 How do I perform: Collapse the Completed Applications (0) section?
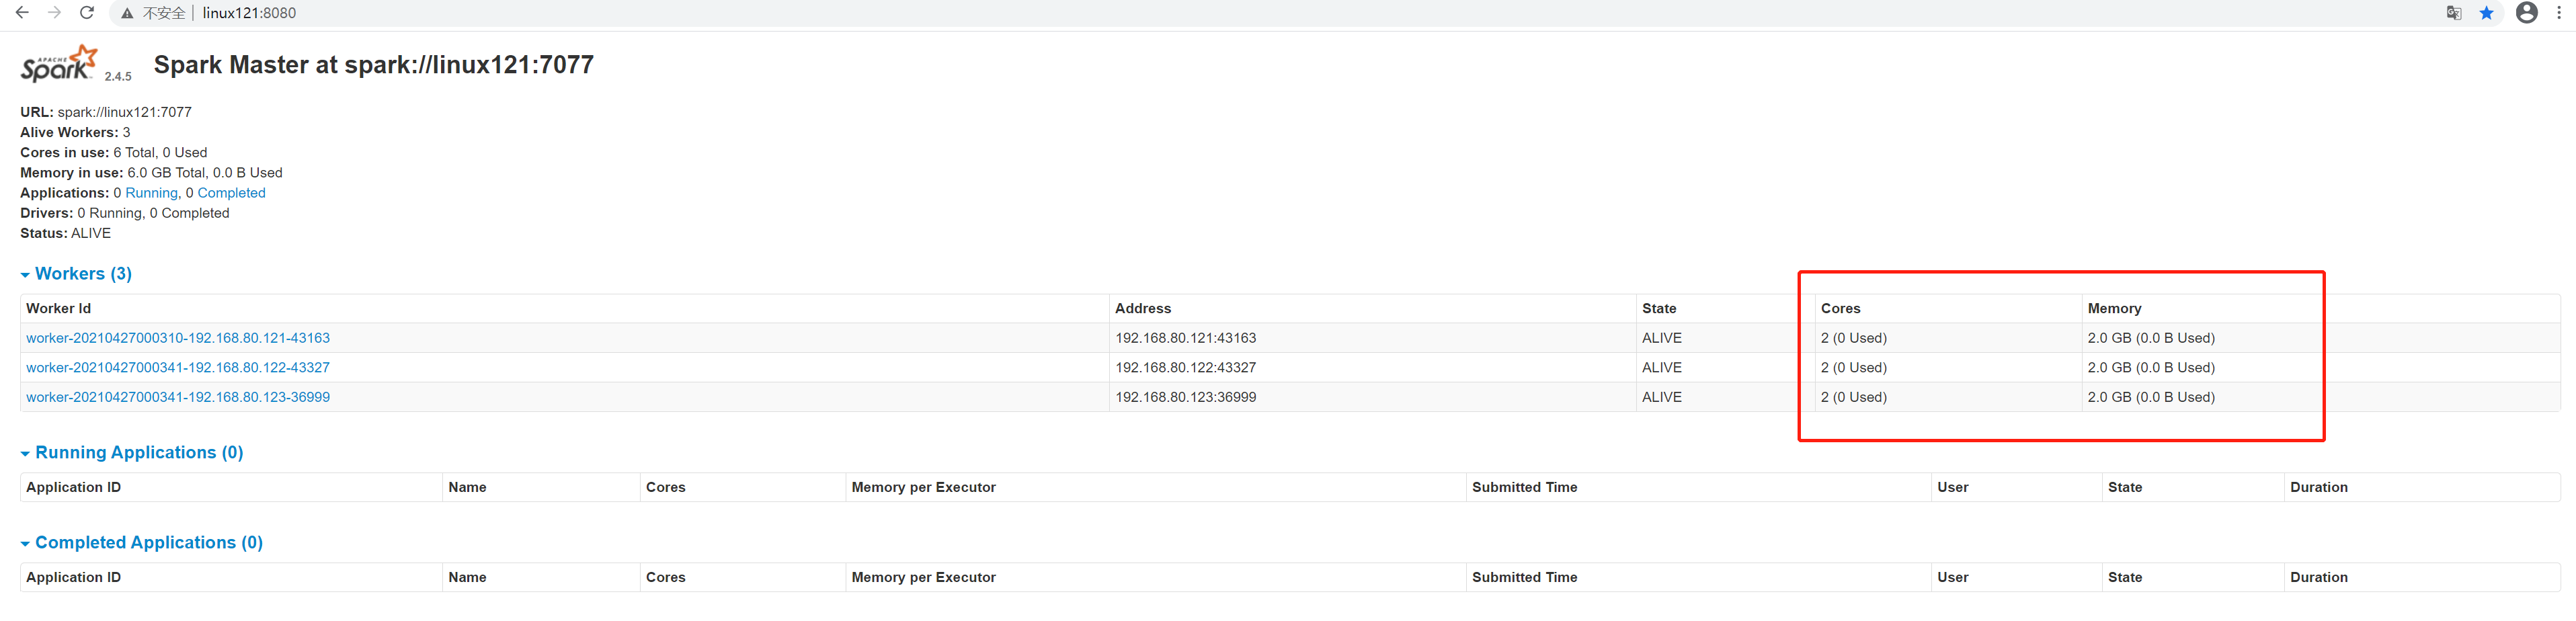click(x=142, y=543)
